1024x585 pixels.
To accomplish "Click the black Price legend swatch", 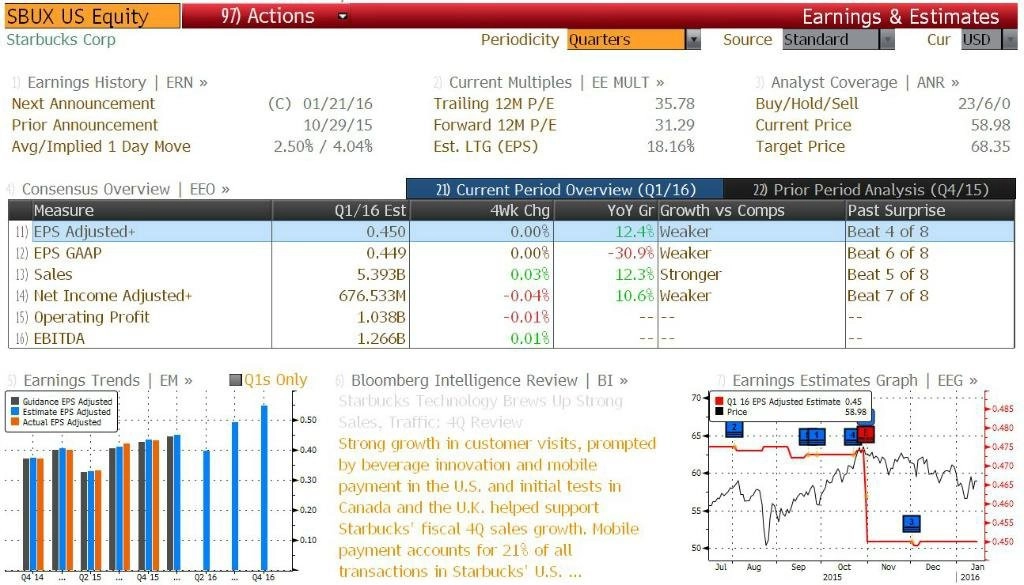I will click(x=719, y=412).
